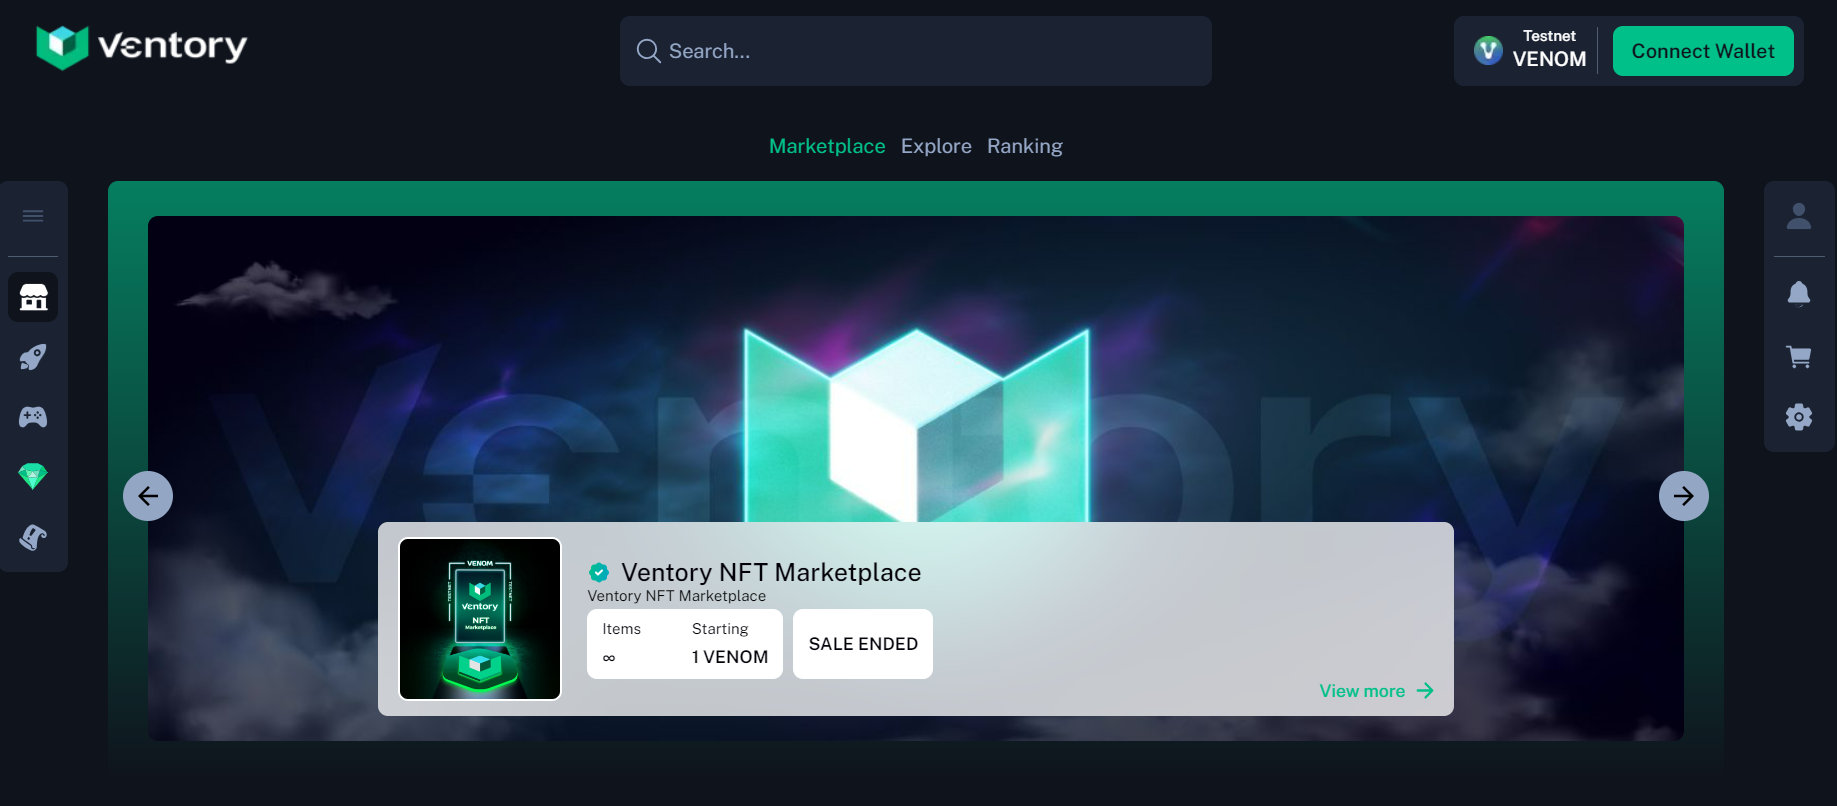The image size is (1837, 806).
Task: Open the settings gear icon
Action: tap(1799, 417)
